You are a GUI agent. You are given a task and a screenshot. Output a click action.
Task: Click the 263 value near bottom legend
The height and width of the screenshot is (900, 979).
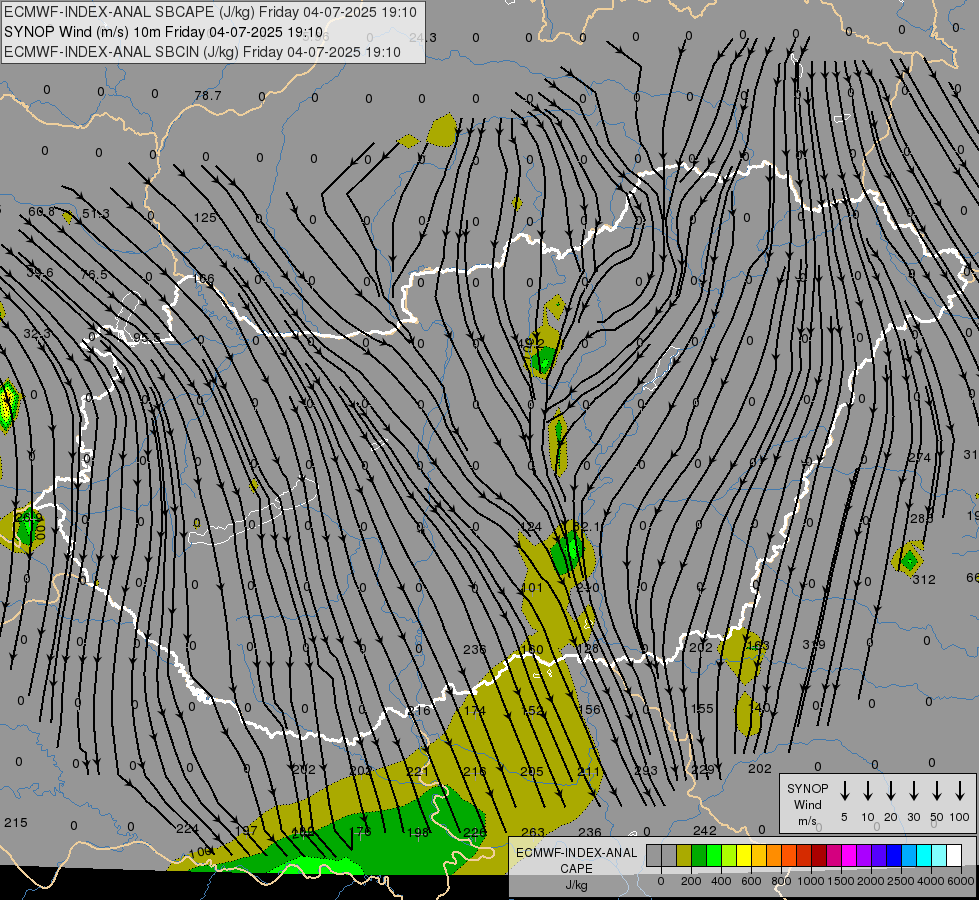533,832
